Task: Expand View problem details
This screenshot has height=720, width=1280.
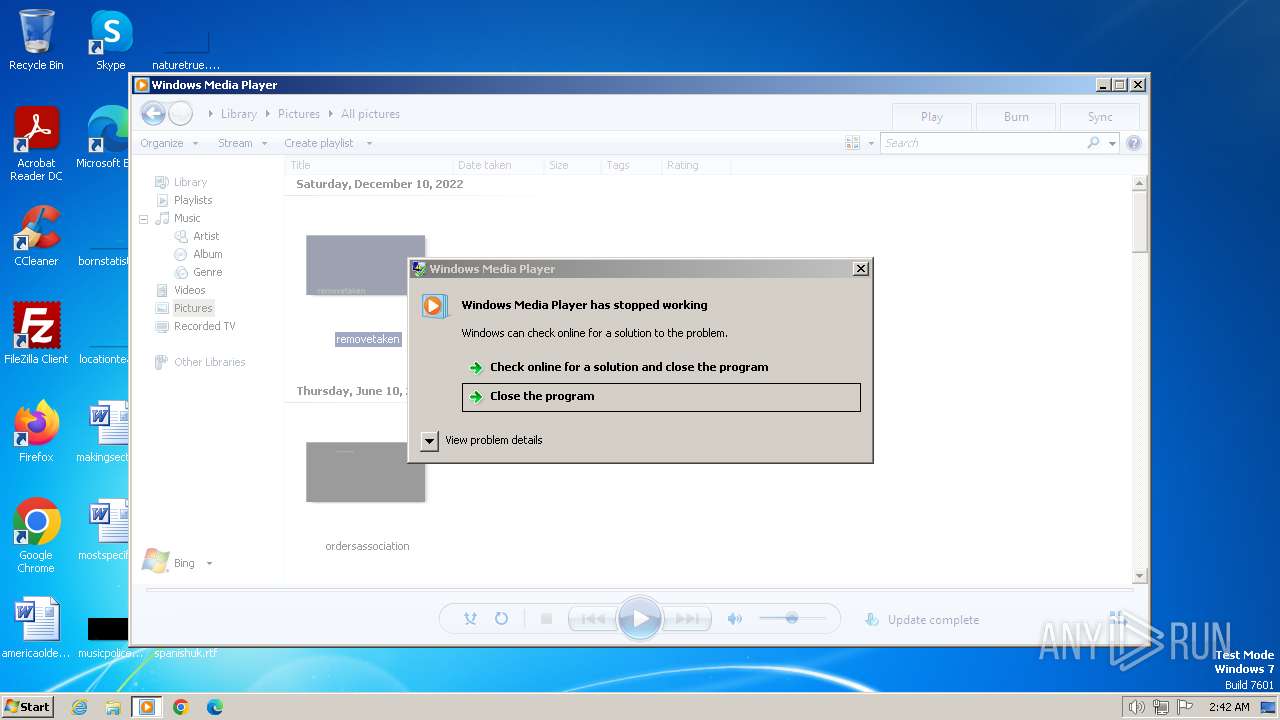Action: 430,440
